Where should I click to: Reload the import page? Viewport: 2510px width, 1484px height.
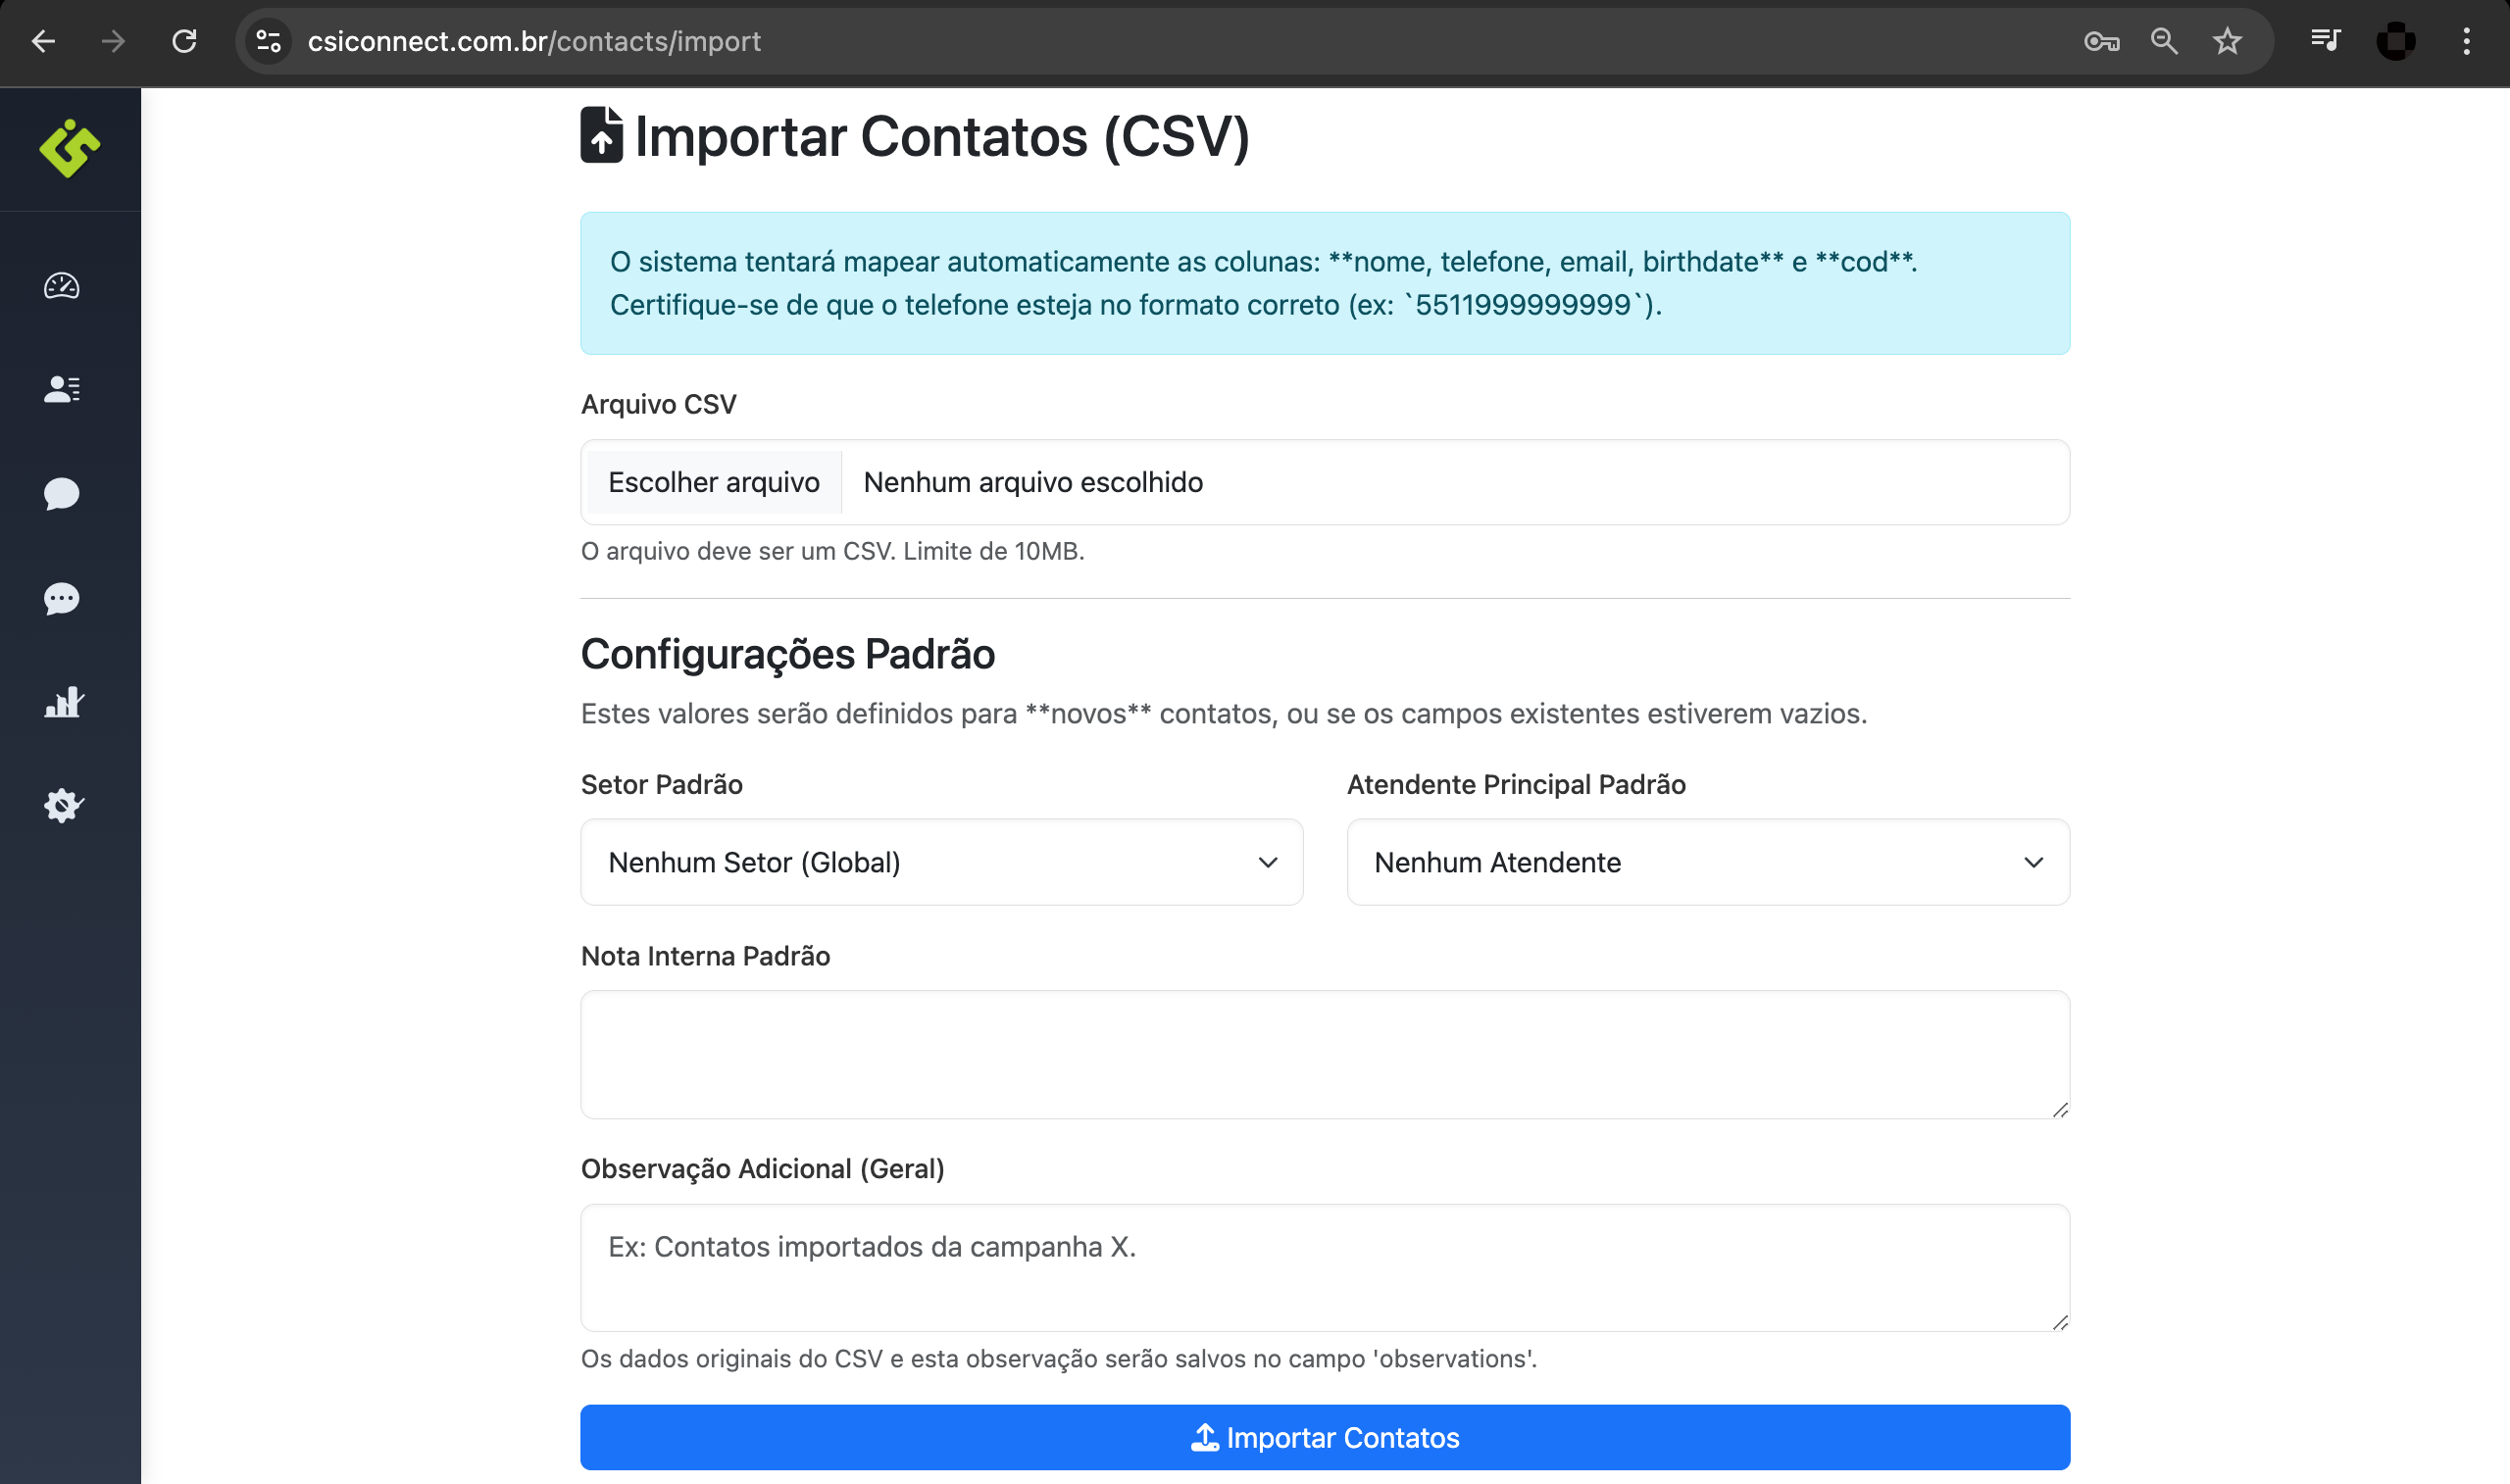(184, 41)
